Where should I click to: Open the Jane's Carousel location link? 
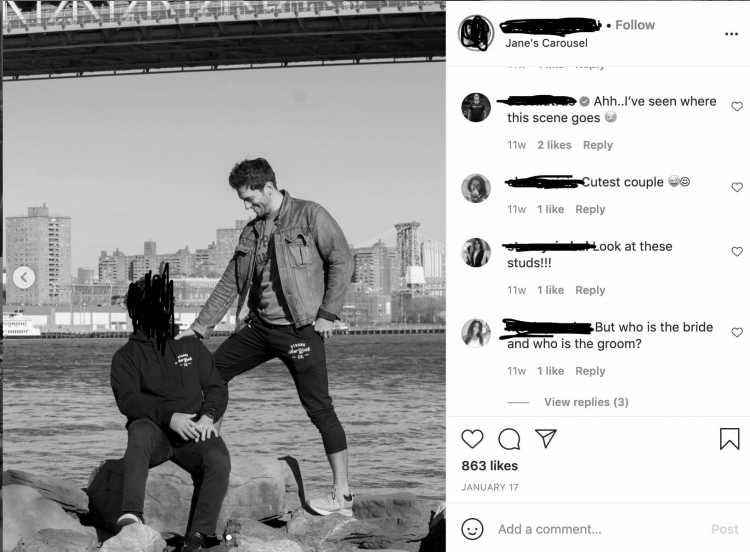point(546,43)
